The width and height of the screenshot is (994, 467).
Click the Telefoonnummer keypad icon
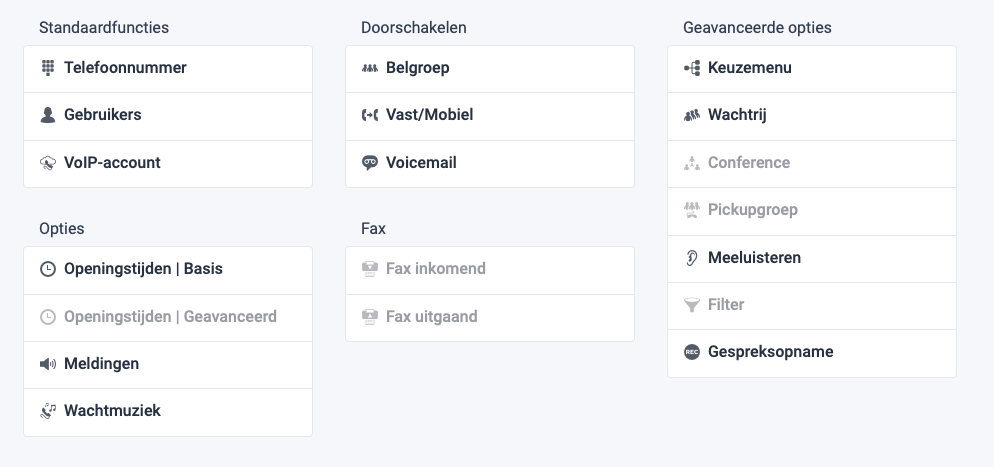pos(48,68)
